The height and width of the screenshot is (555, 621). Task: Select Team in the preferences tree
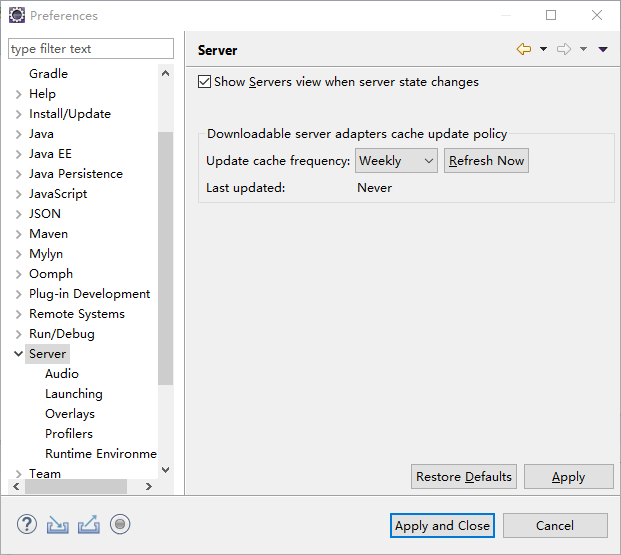click(x=45, y=474)
